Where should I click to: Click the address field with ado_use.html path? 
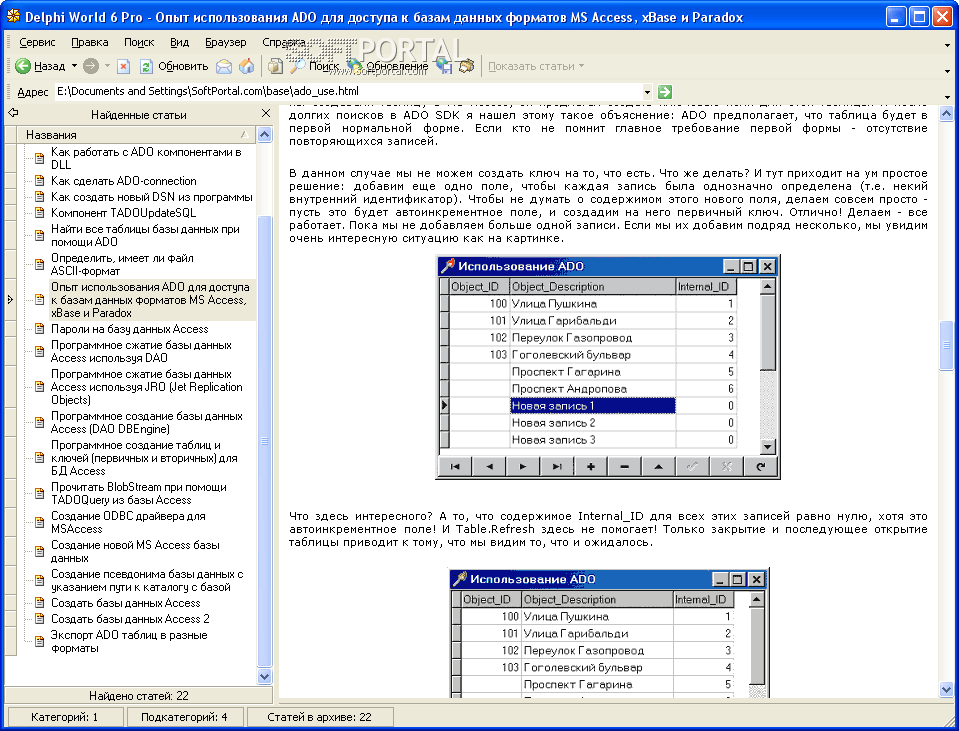[348, 92]
